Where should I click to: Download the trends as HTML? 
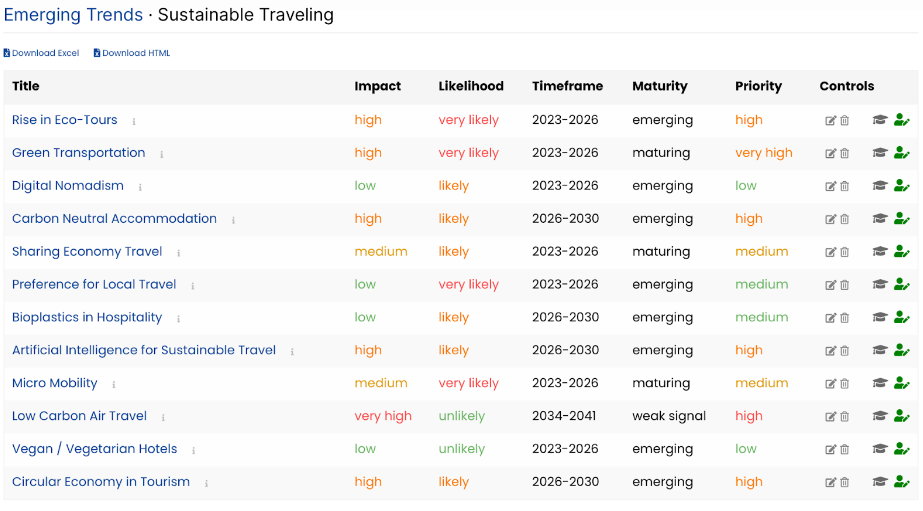pos(132,53)
